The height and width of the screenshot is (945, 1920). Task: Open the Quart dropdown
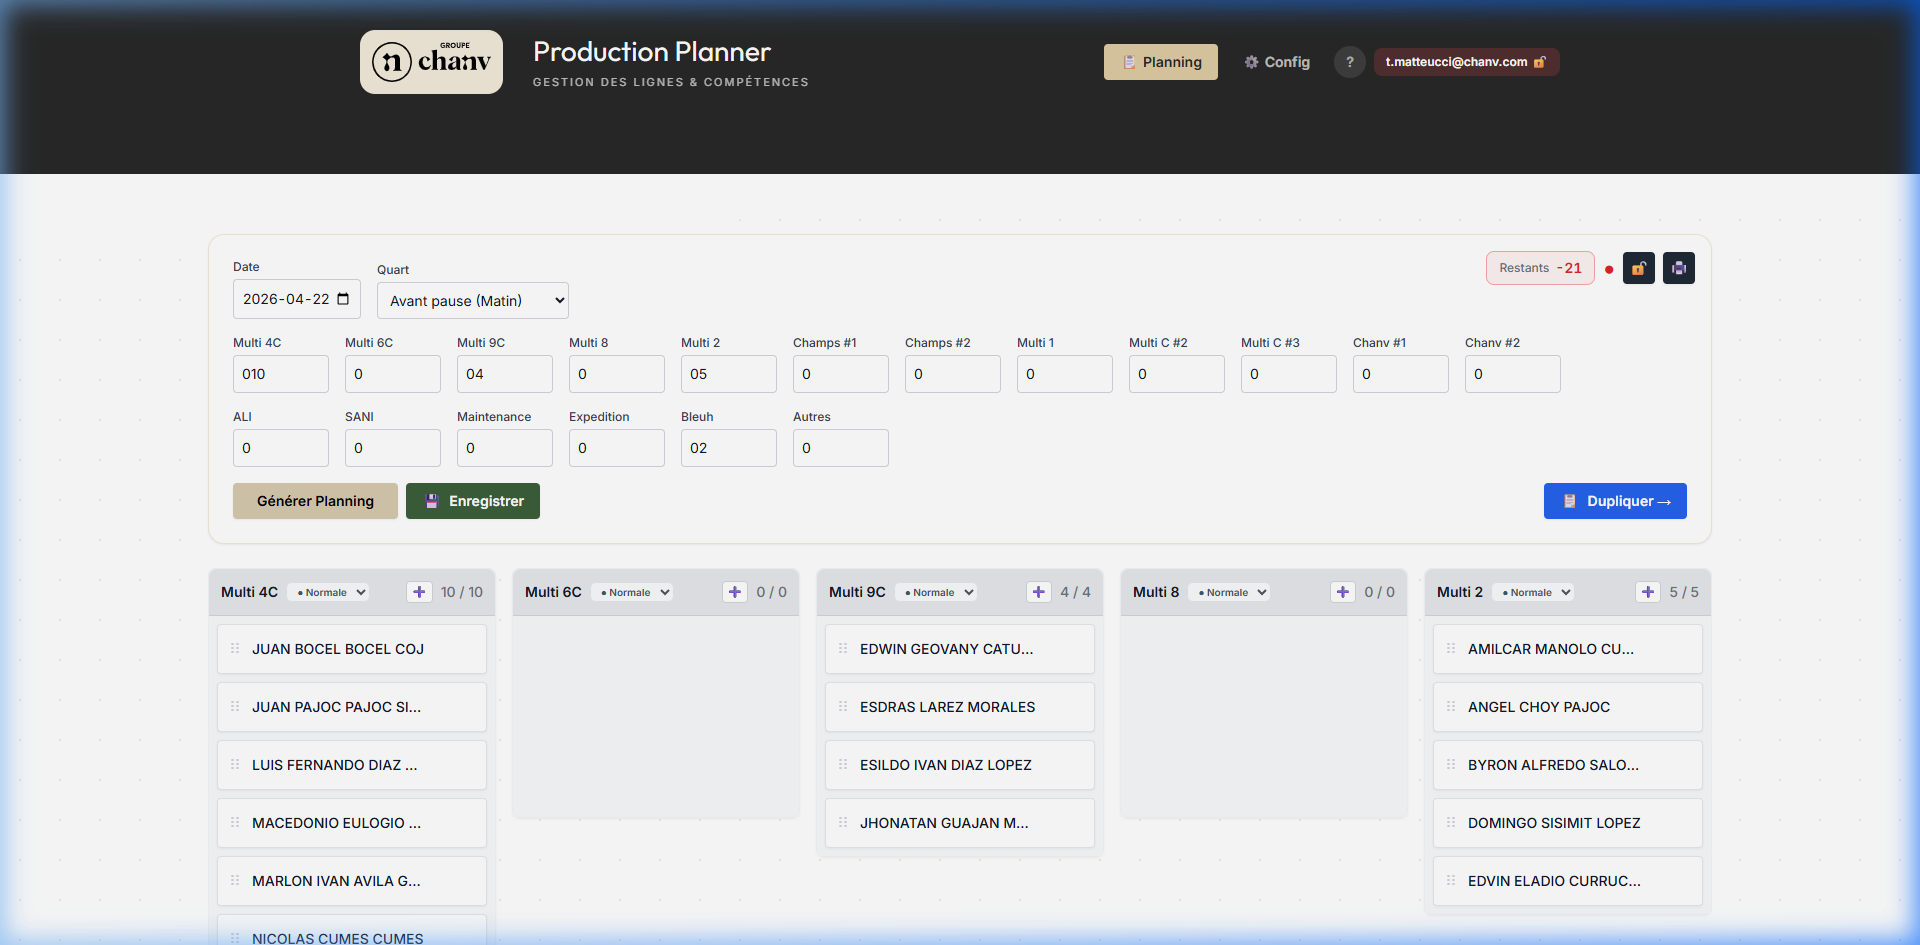[x=473, y=300]
